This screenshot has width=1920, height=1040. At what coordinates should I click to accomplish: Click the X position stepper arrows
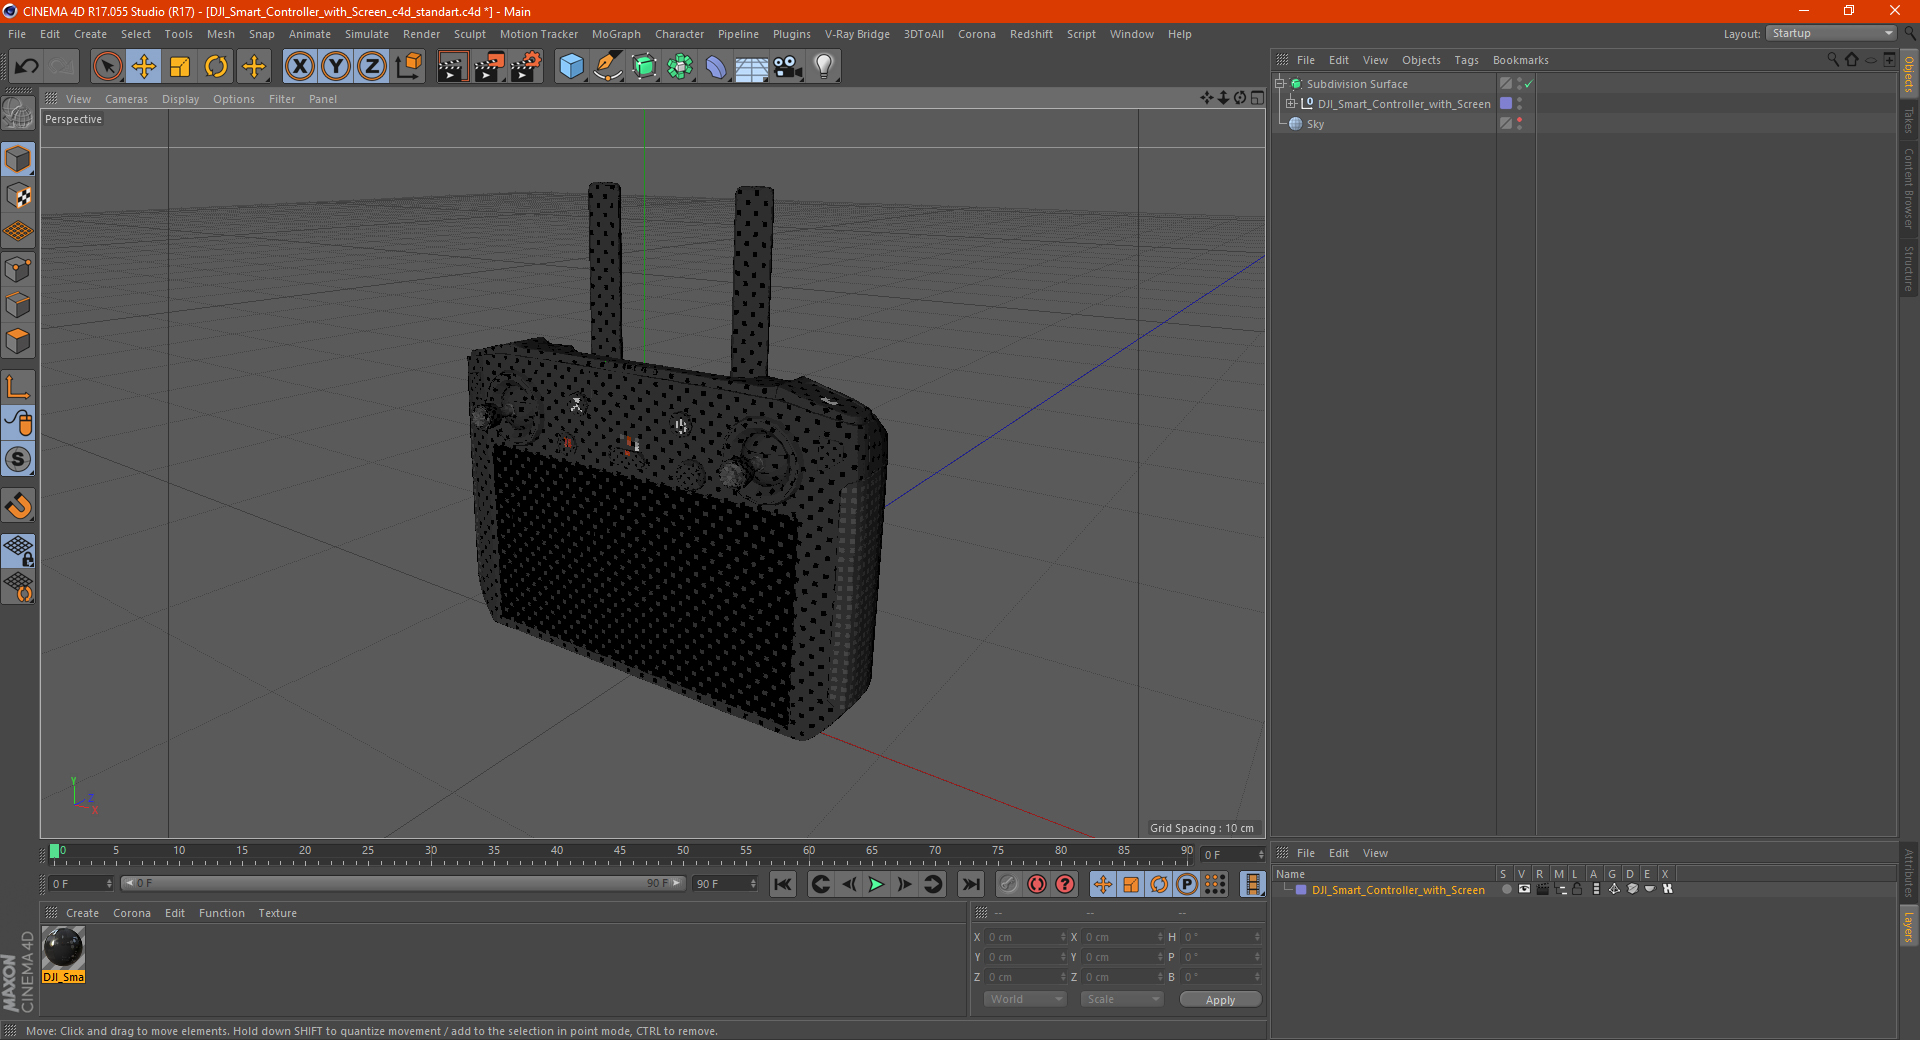tap(1063, 937)
